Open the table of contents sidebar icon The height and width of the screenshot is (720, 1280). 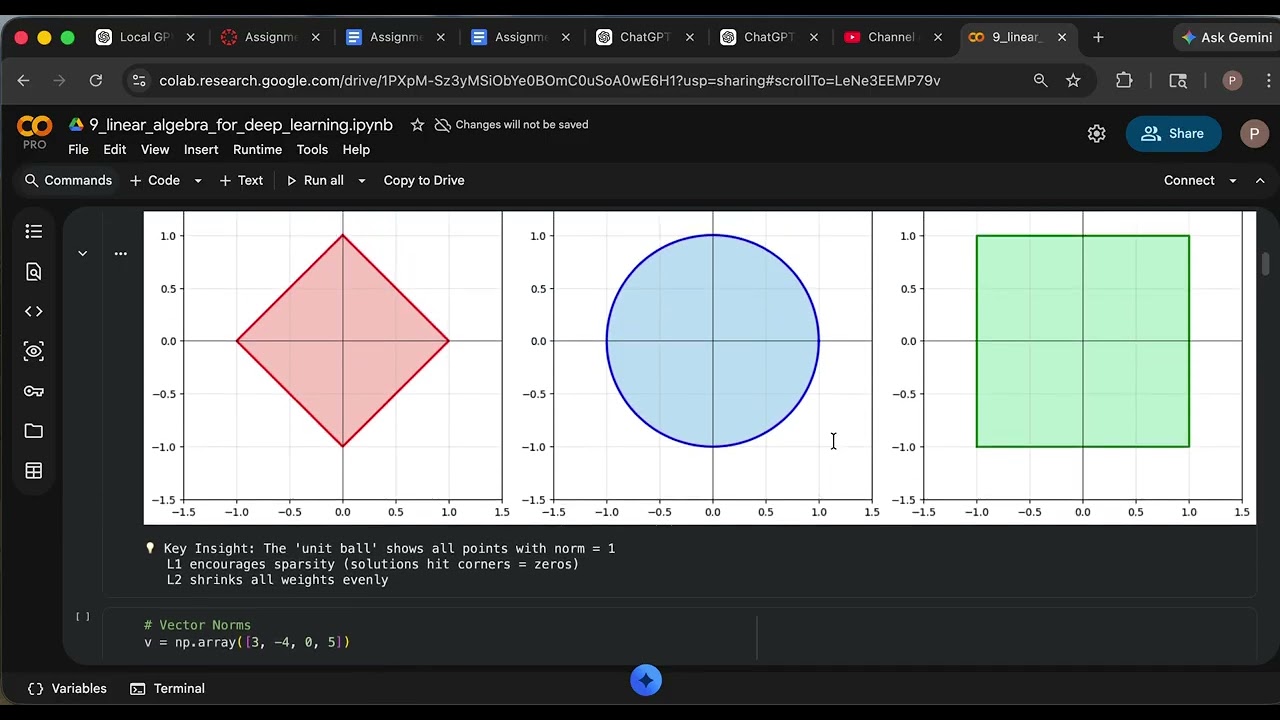(34, 231)
